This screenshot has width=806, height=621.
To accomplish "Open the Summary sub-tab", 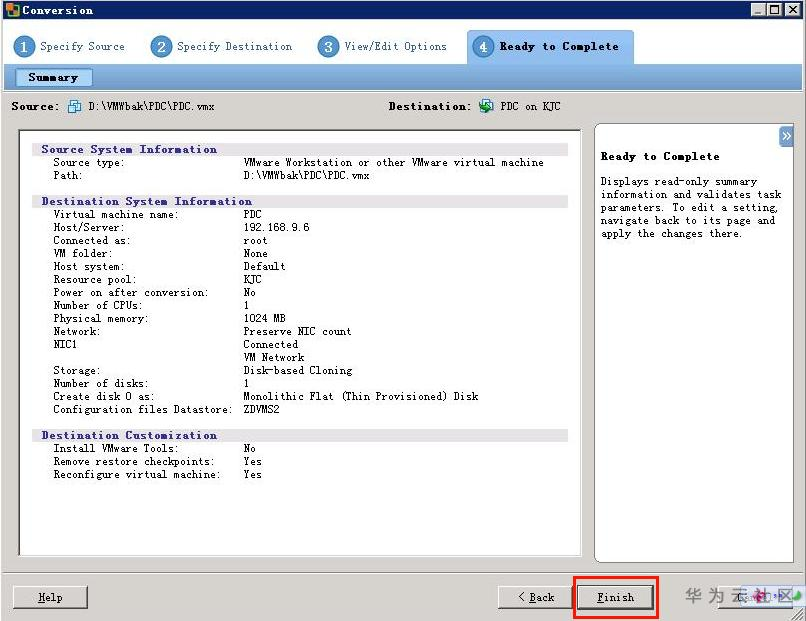I will (x=53, y=78).
